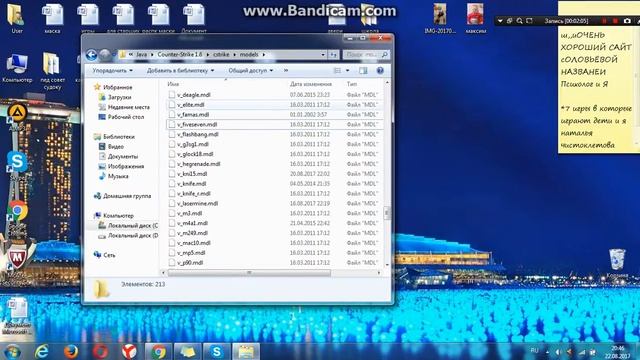
Task: Select the Компьютер desktop icon
Action: point(17,68)
